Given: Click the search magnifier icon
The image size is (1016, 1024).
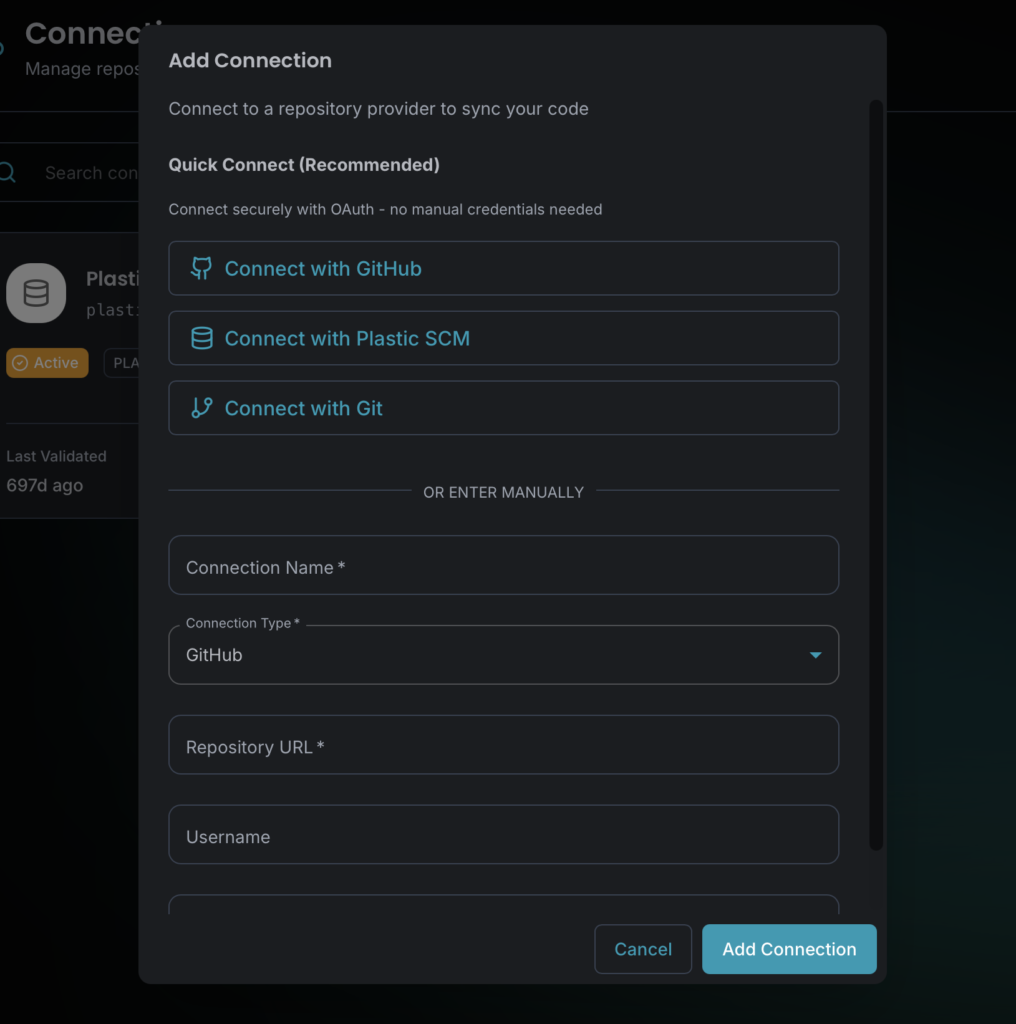Looking at the screenshot, I should (x=7, y=173).
